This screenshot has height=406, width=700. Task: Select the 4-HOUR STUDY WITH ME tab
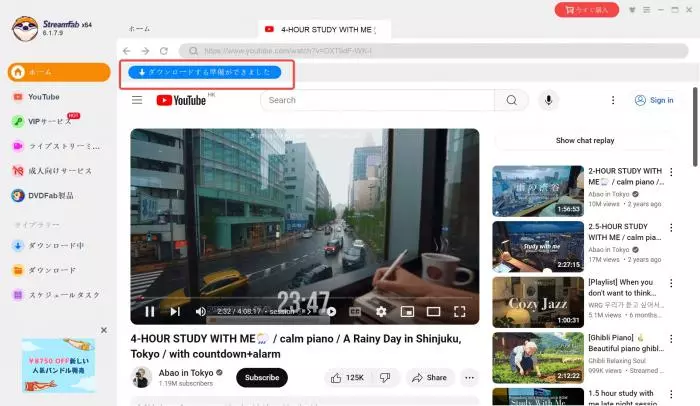[324, 29]
